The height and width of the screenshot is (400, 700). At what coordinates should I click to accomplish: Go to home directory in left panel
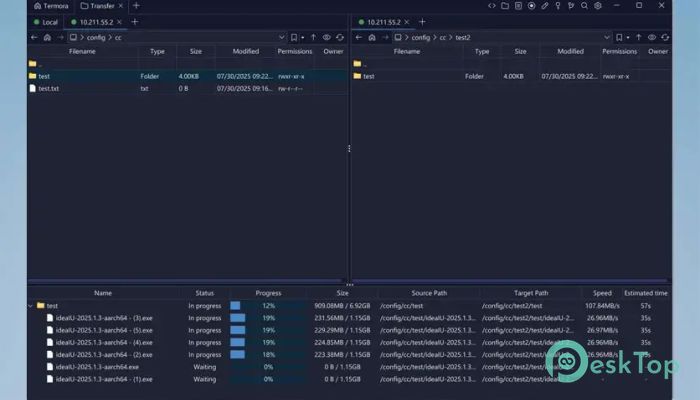47,38
